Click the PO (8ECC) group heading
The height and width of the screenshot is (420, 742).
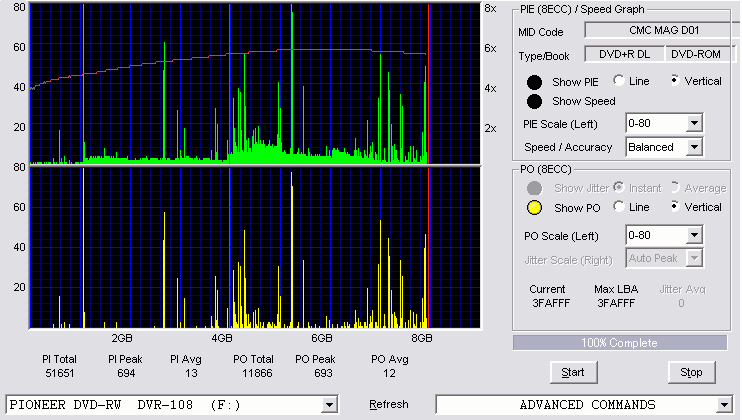point(546,169)
